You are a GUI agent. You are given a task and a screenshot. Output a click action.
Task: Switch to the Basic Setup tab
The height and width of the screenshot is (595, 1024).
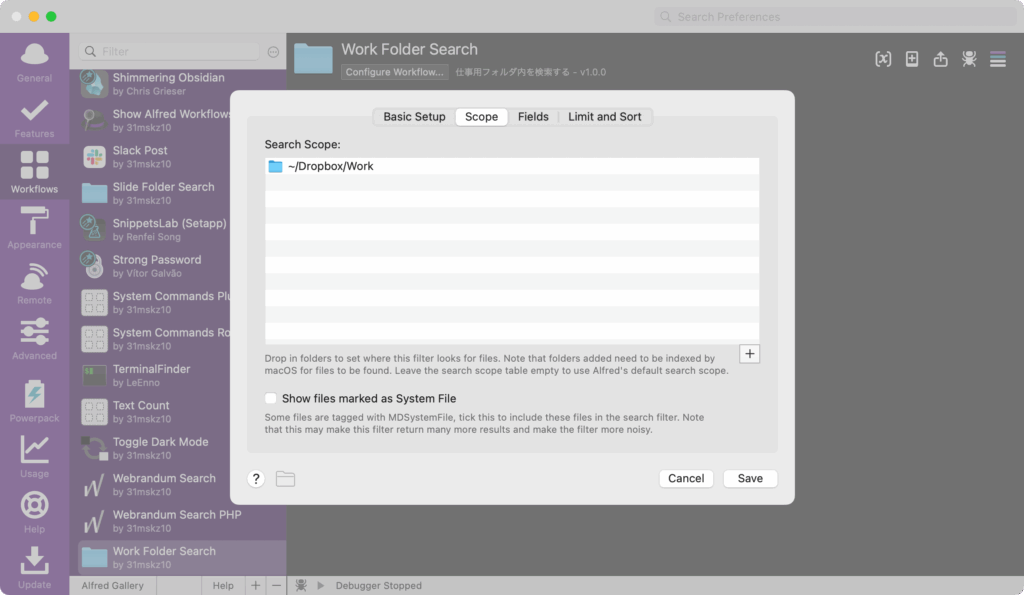[414, 117]
